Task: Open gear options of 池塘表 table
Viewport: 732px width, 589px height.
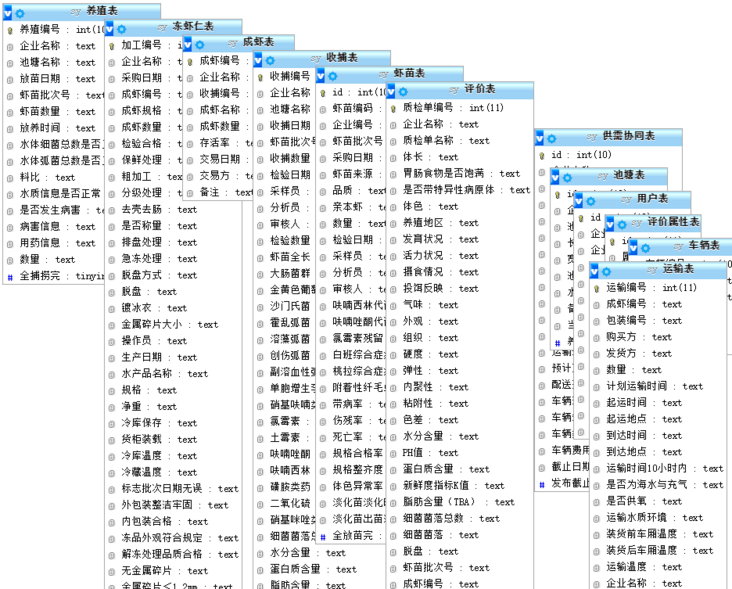Action: [x=567, y=178]
